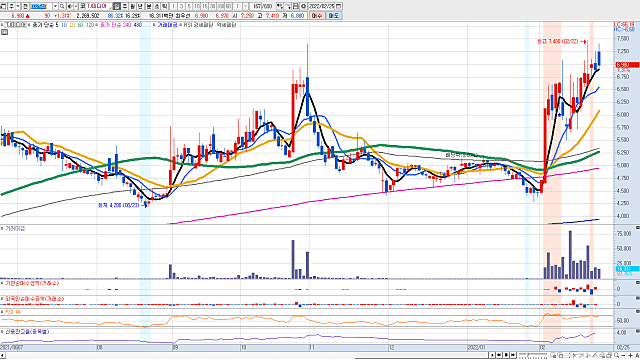Click the bottom magnifier zoom icon

616,356
